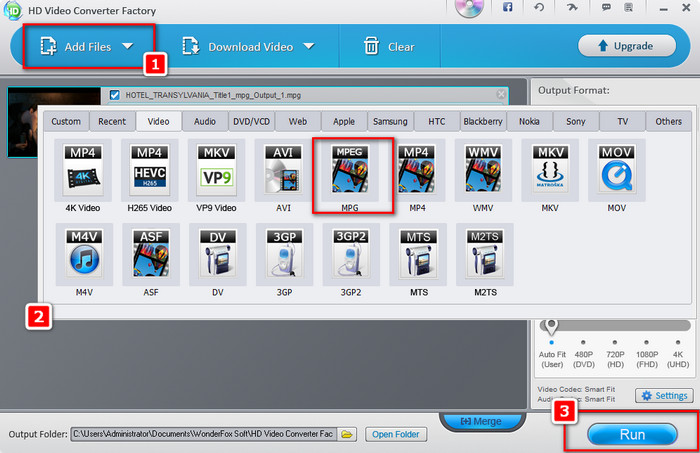Open the list menu icon in title bar
Screen dimensions: 700x453
pos(629,7)
